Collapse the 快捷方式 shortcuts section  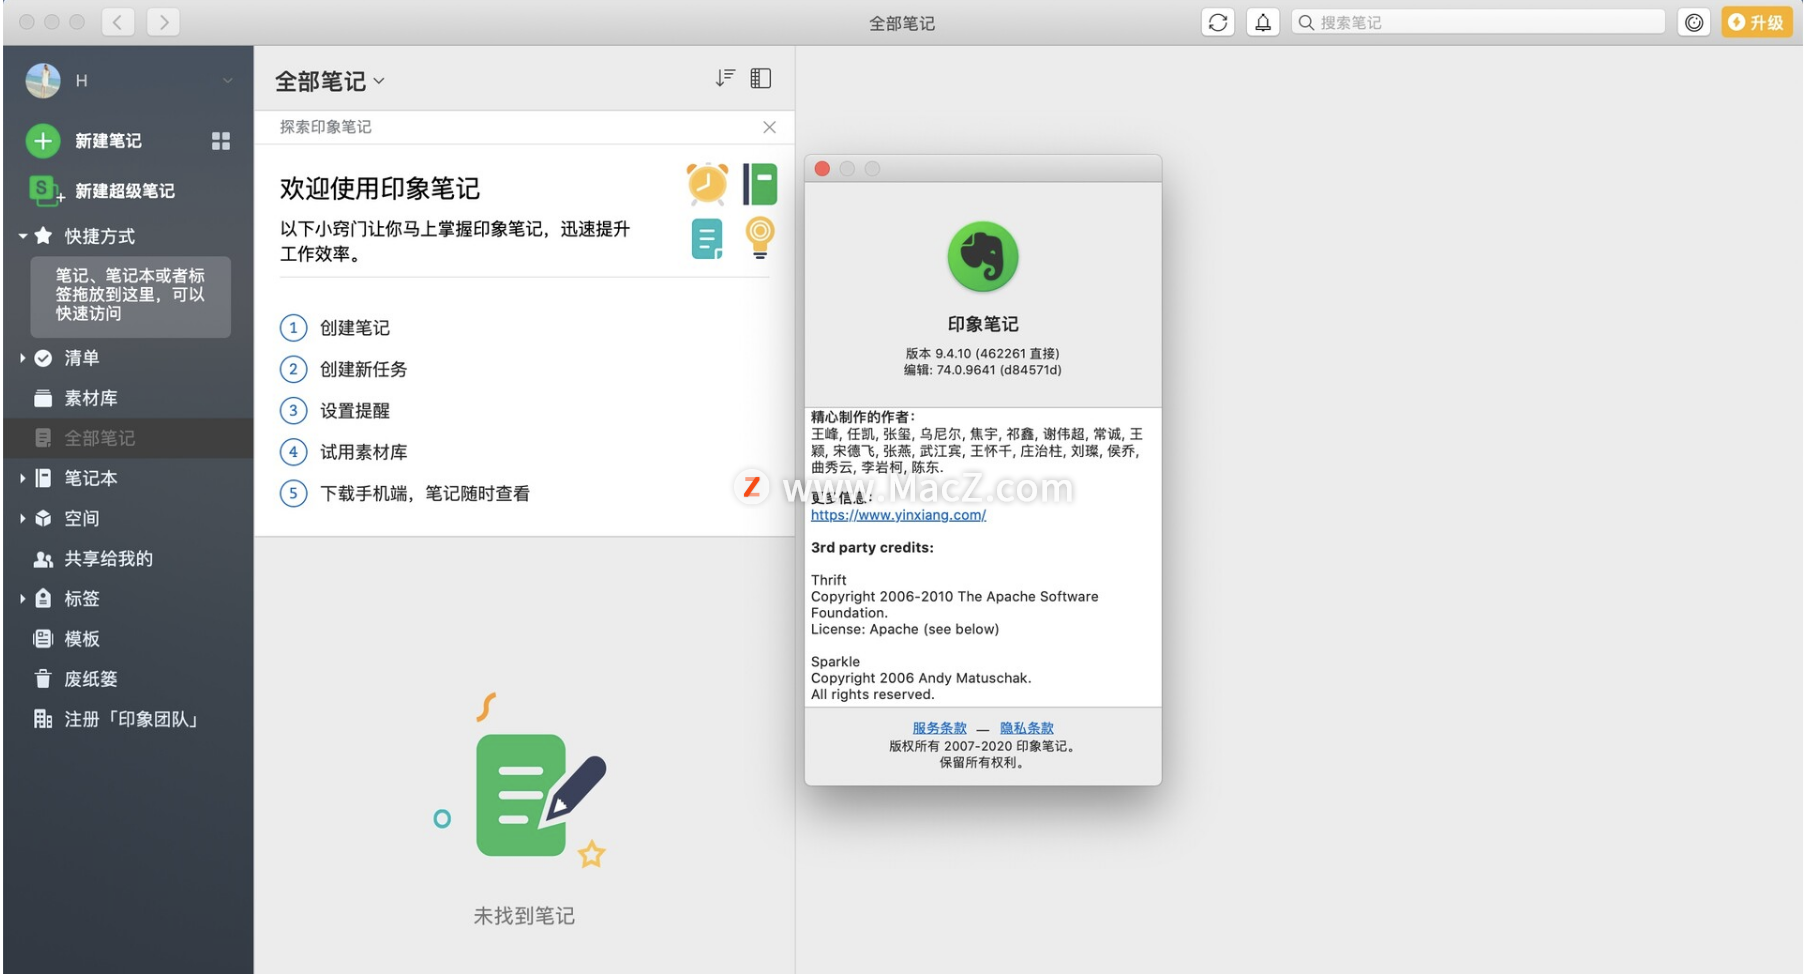[22, 236]
